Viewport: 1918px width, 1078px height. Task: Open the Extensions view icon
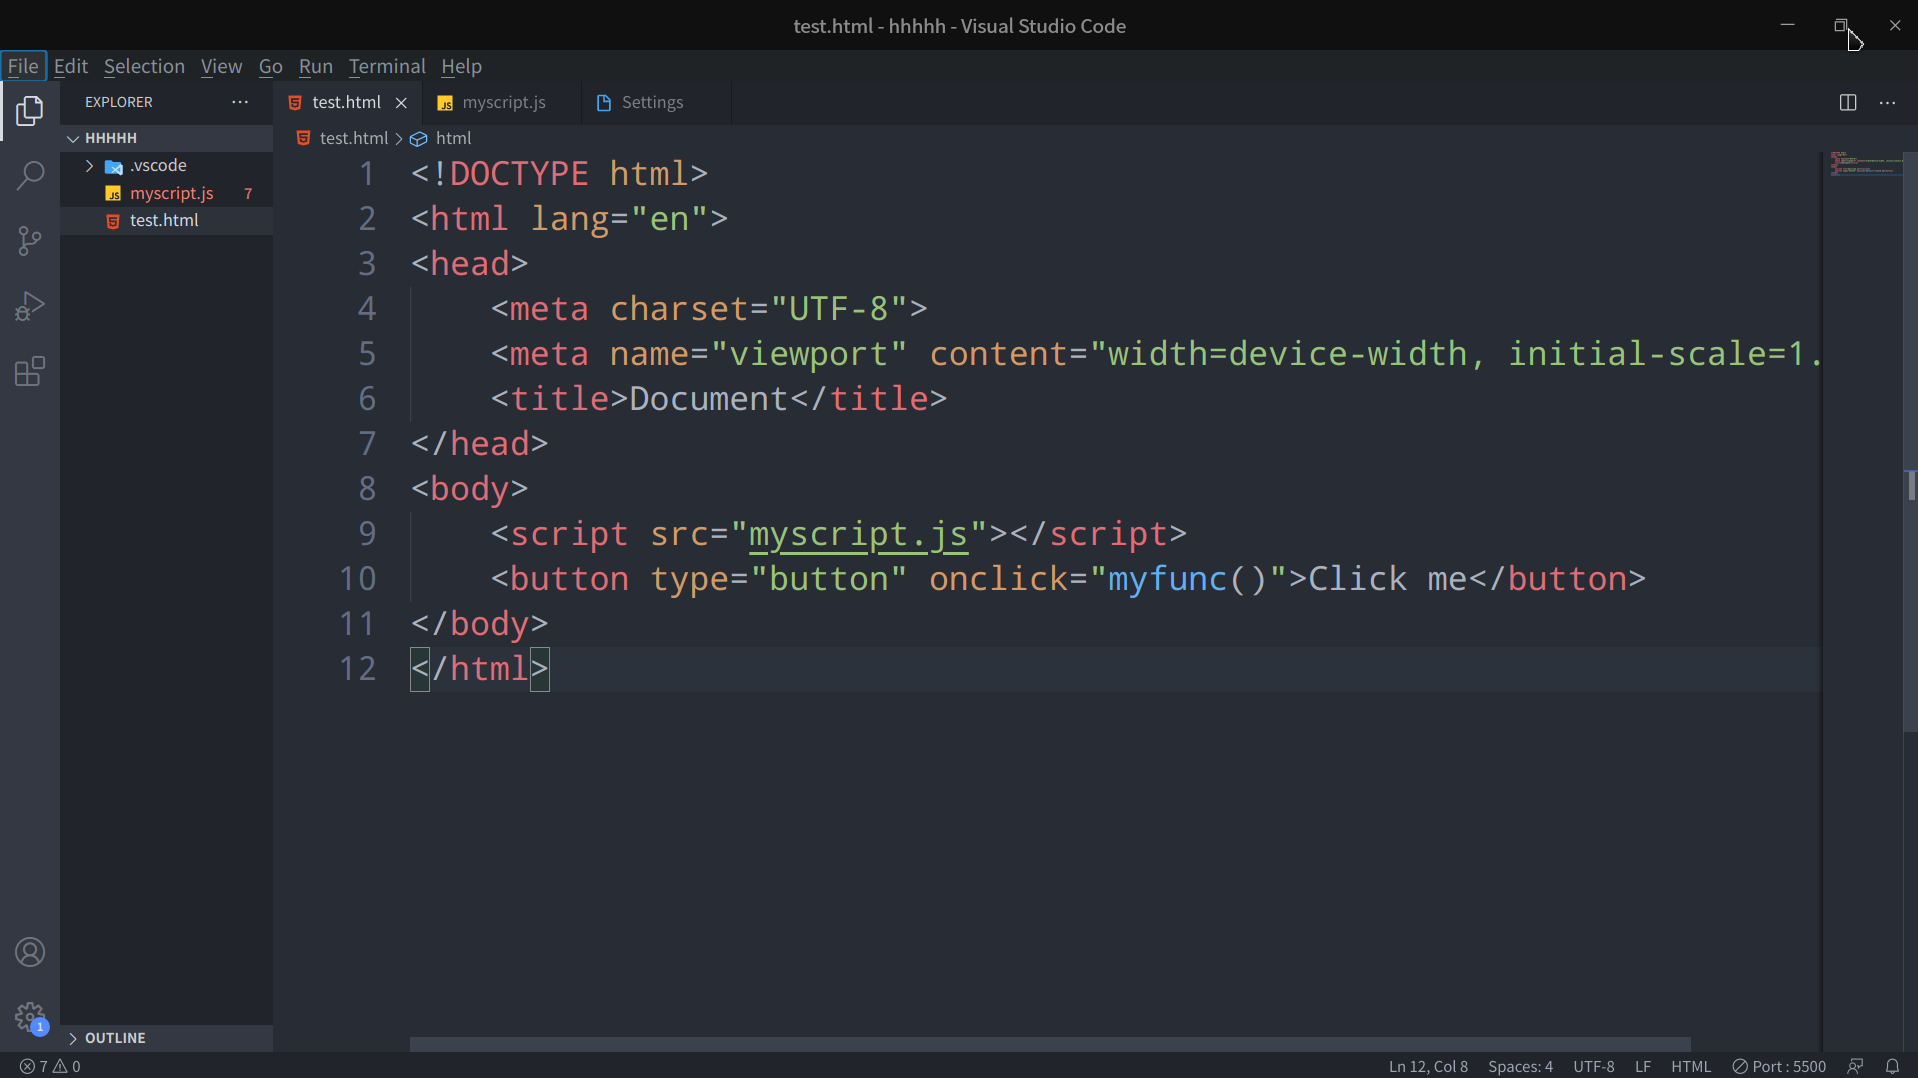30,372
